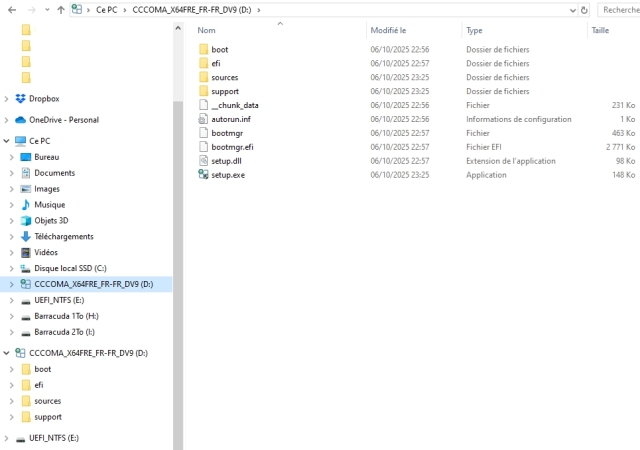
Task: Select the setup.exe application icon
Action: (x=203, y=175)
